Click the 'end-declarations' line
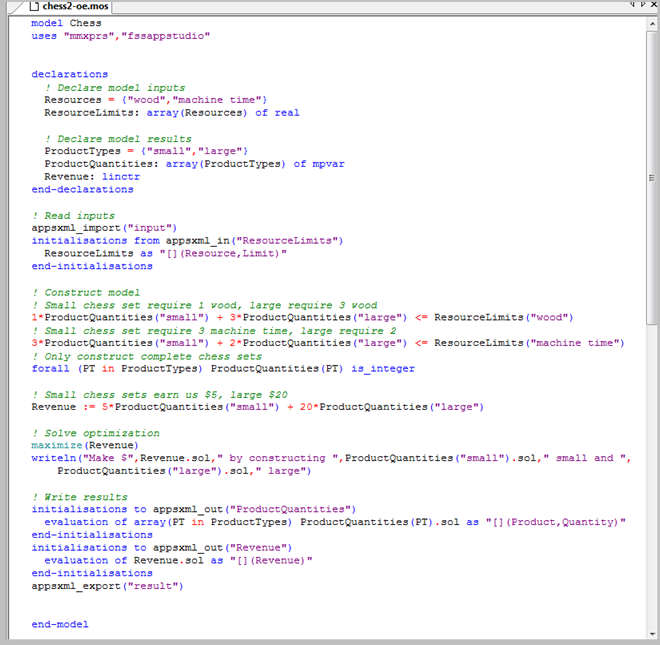660x645 pixels. [82, 189]
